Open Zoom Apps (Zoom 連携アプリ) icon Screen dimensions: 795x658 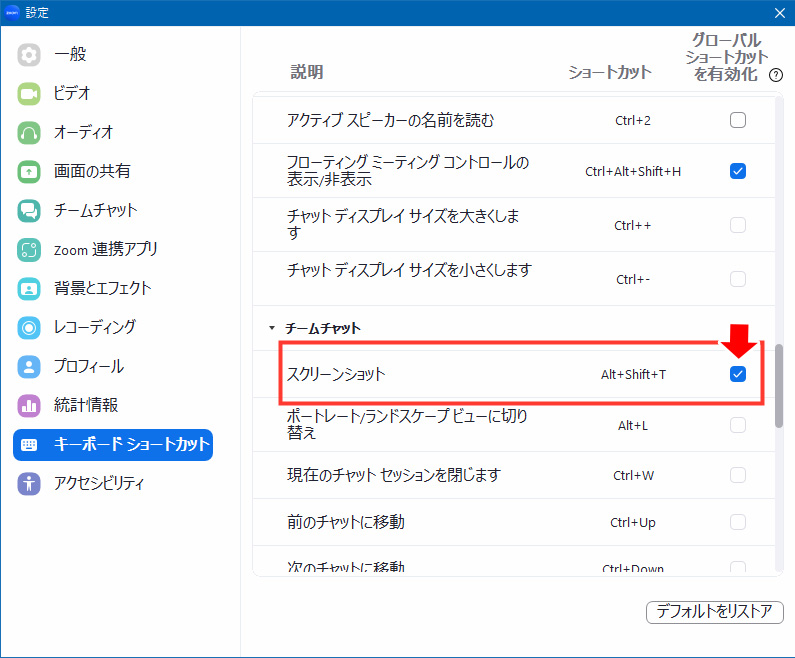(29, 249)
